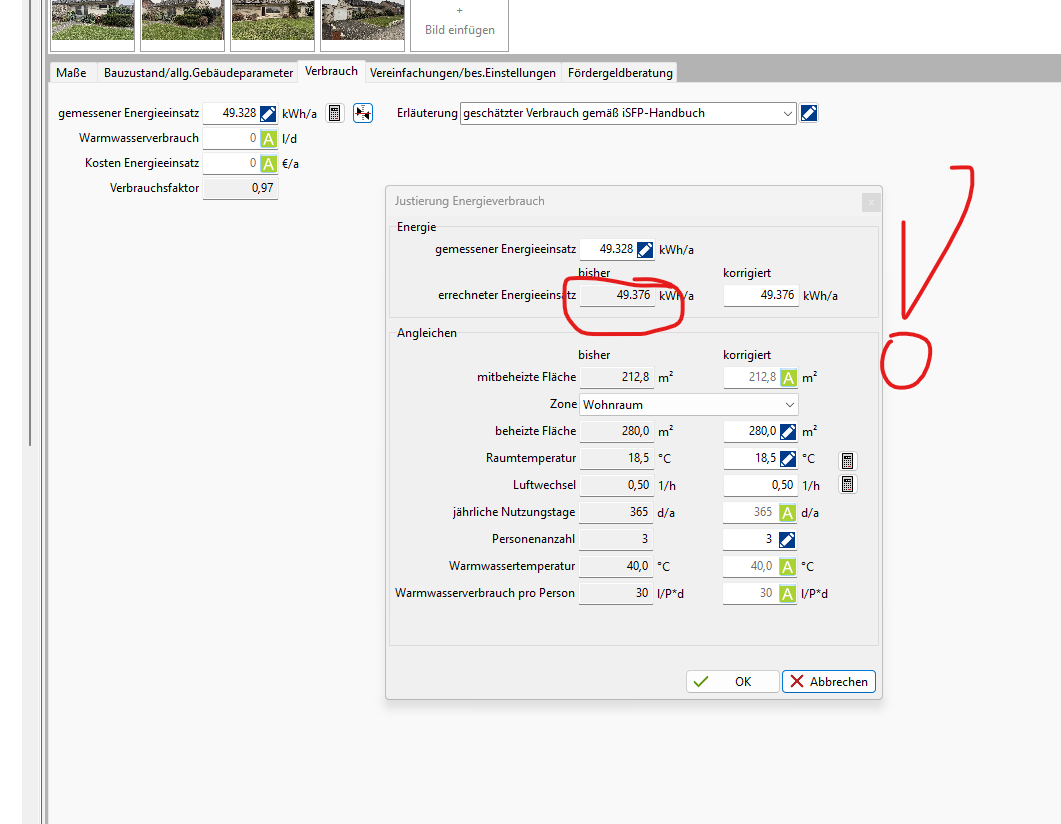1061x824 pixels.
Task: Click calculator icon beside Luftwechsel
Action: coord(847,485)
